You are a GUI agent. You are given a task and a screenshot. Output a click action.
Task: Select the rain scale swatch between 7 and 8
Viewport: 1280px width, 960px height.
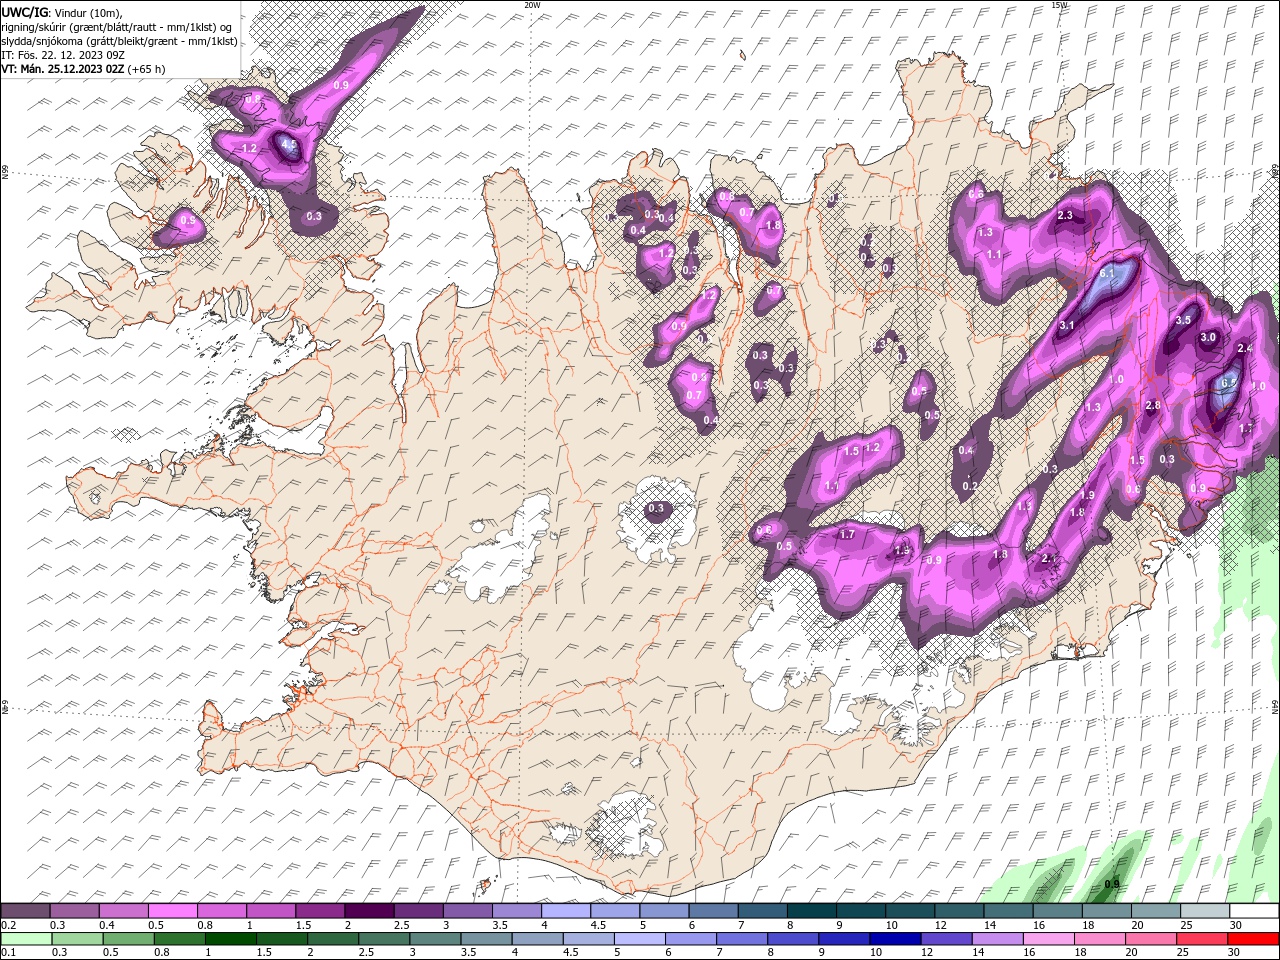(740, 939)
